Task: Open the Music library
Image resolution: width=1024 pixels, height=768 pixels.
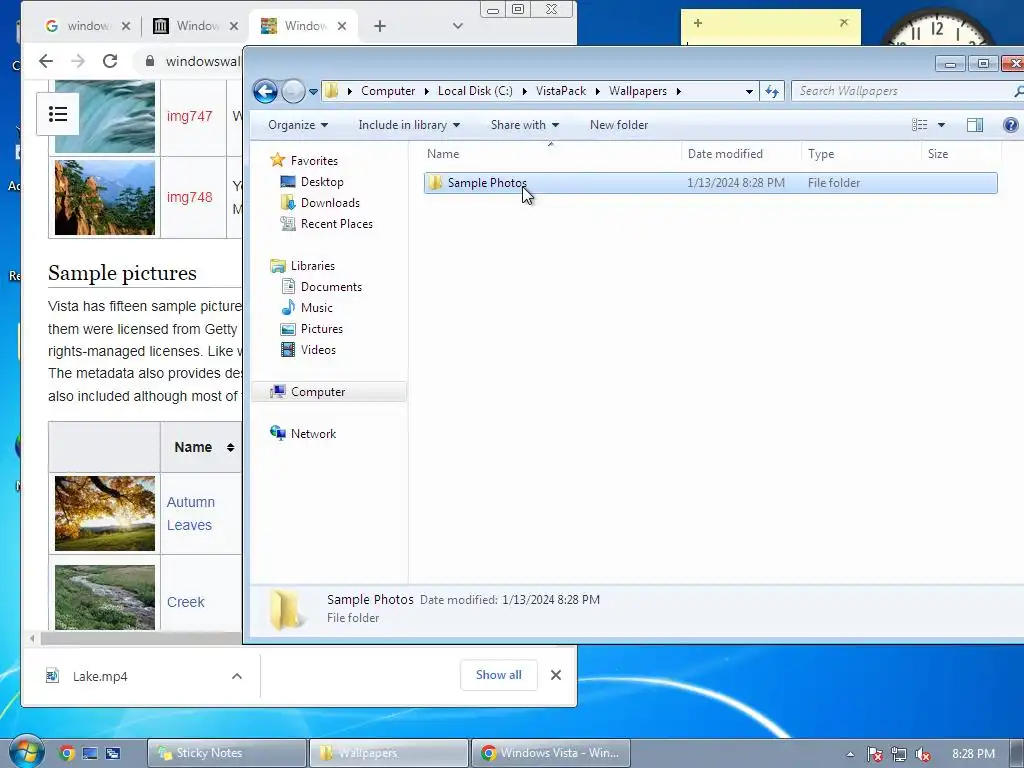Action: 316,308
